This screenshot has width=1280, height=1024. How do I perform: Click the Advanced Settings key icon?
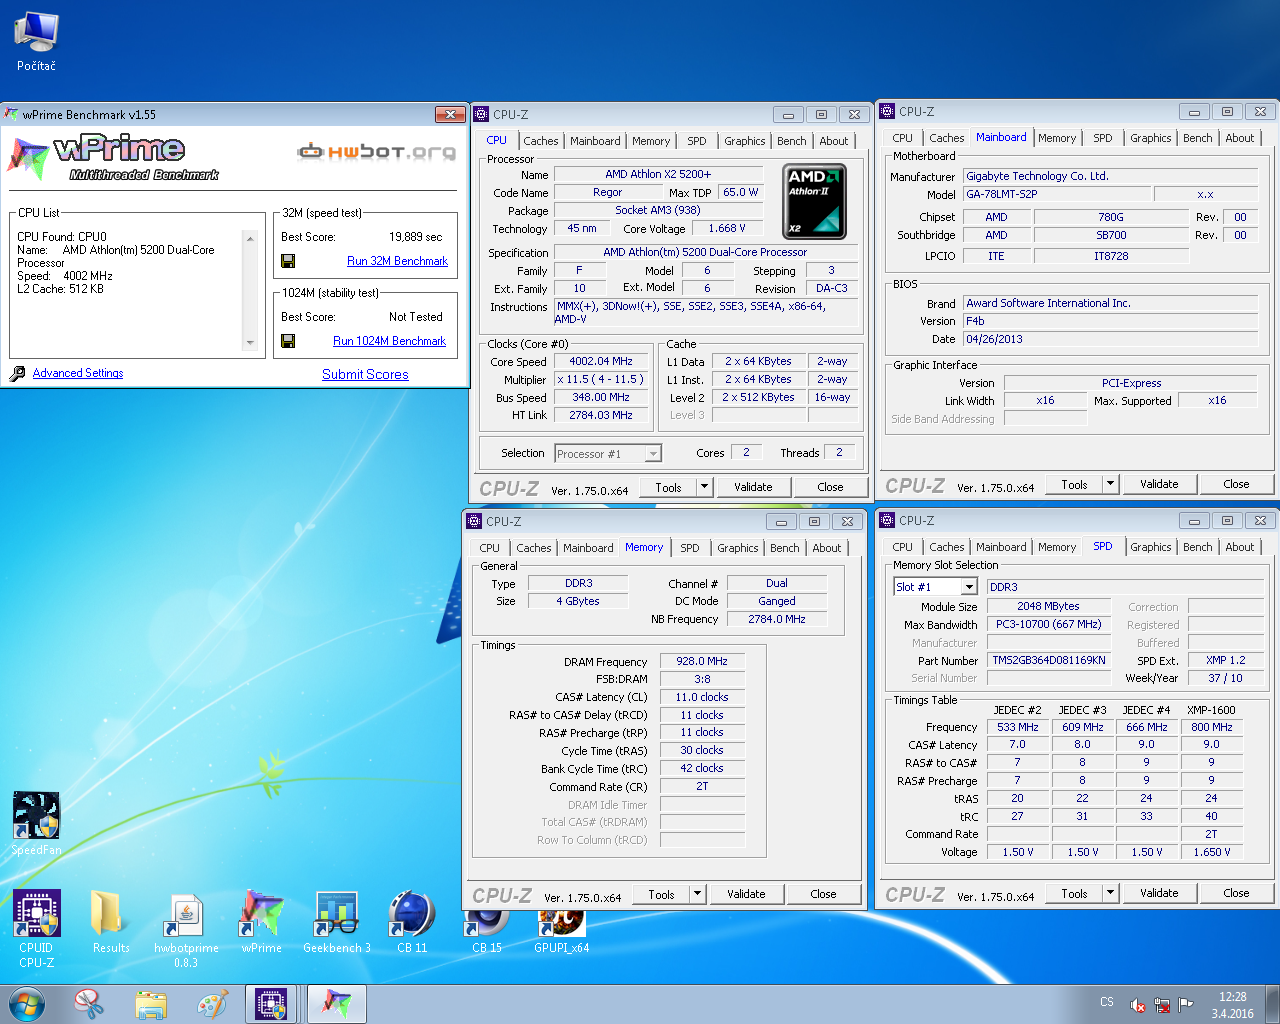pos(17,373)
